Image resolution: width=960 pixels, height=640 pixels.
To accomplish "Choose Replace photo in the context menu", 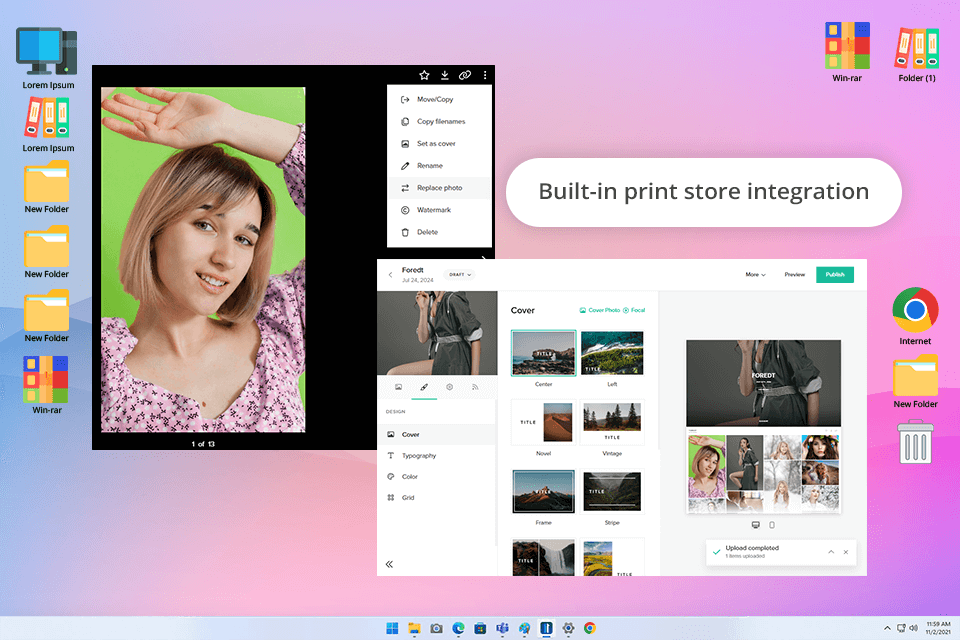I will (439, 187).
